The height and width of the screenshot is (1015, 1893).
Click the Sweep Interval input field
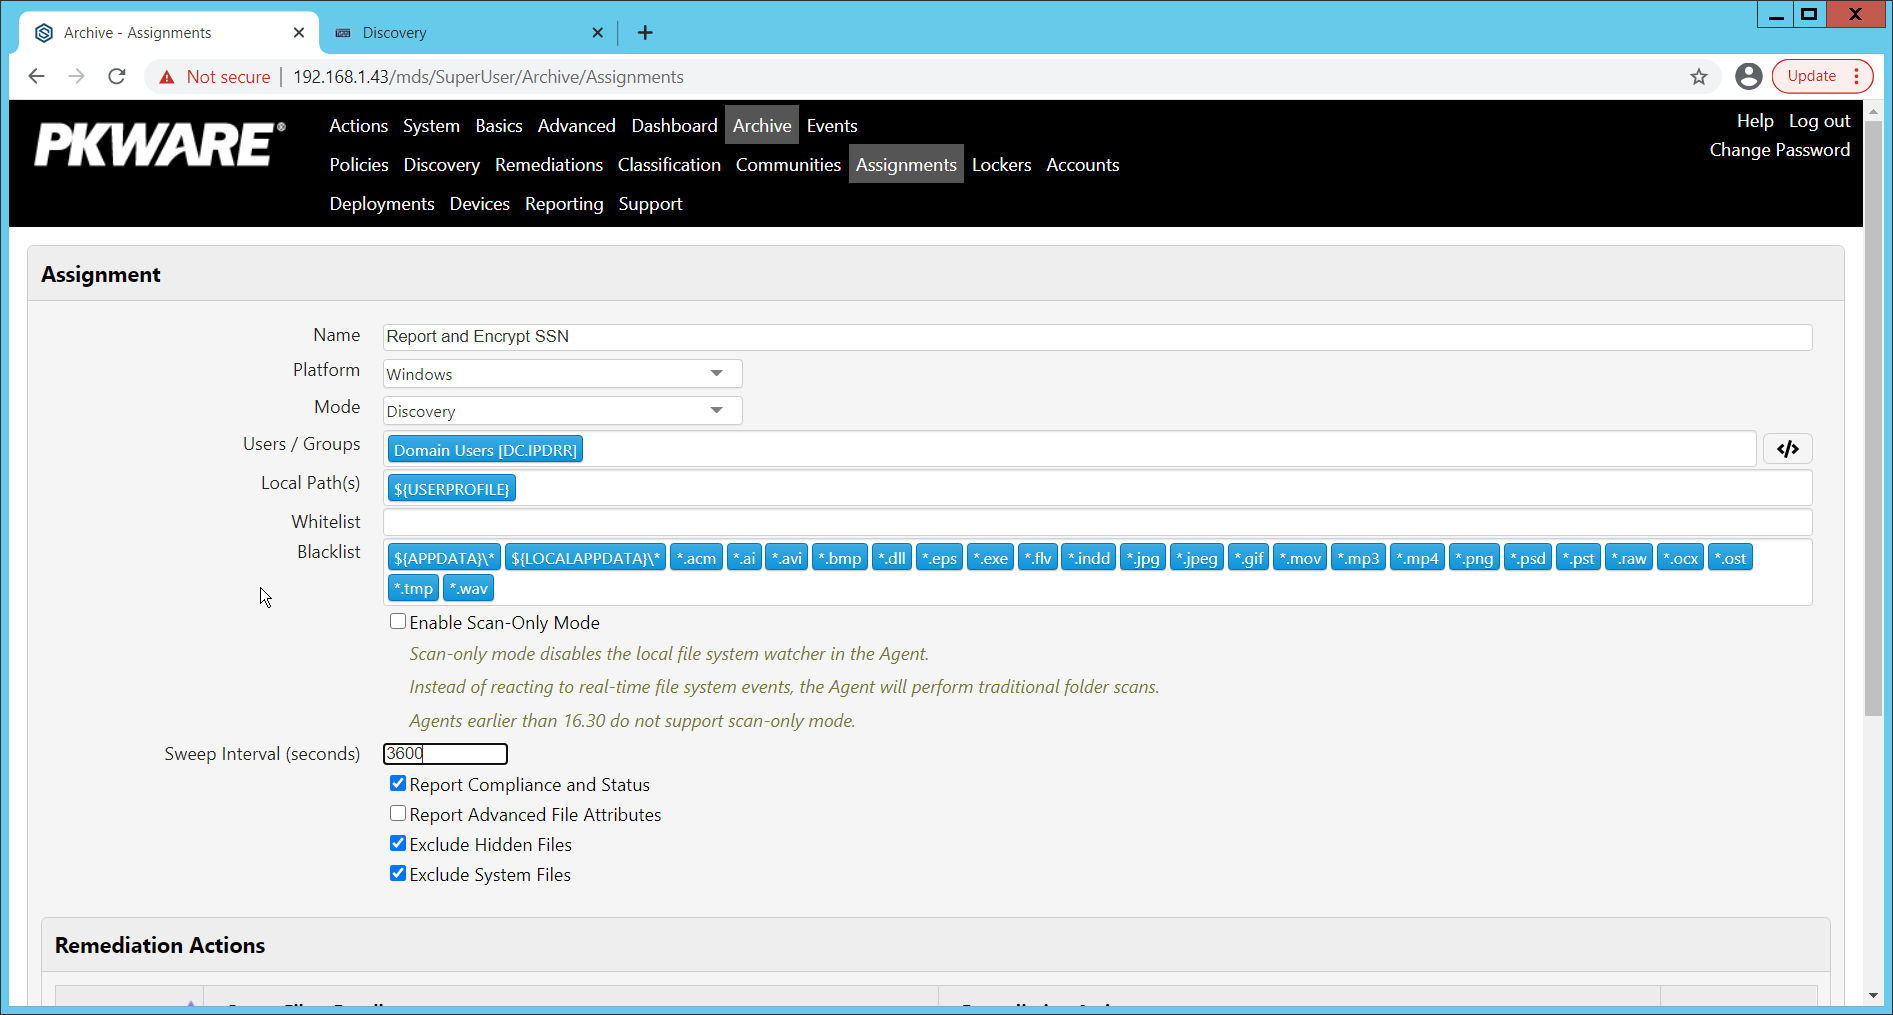[445, 754]
